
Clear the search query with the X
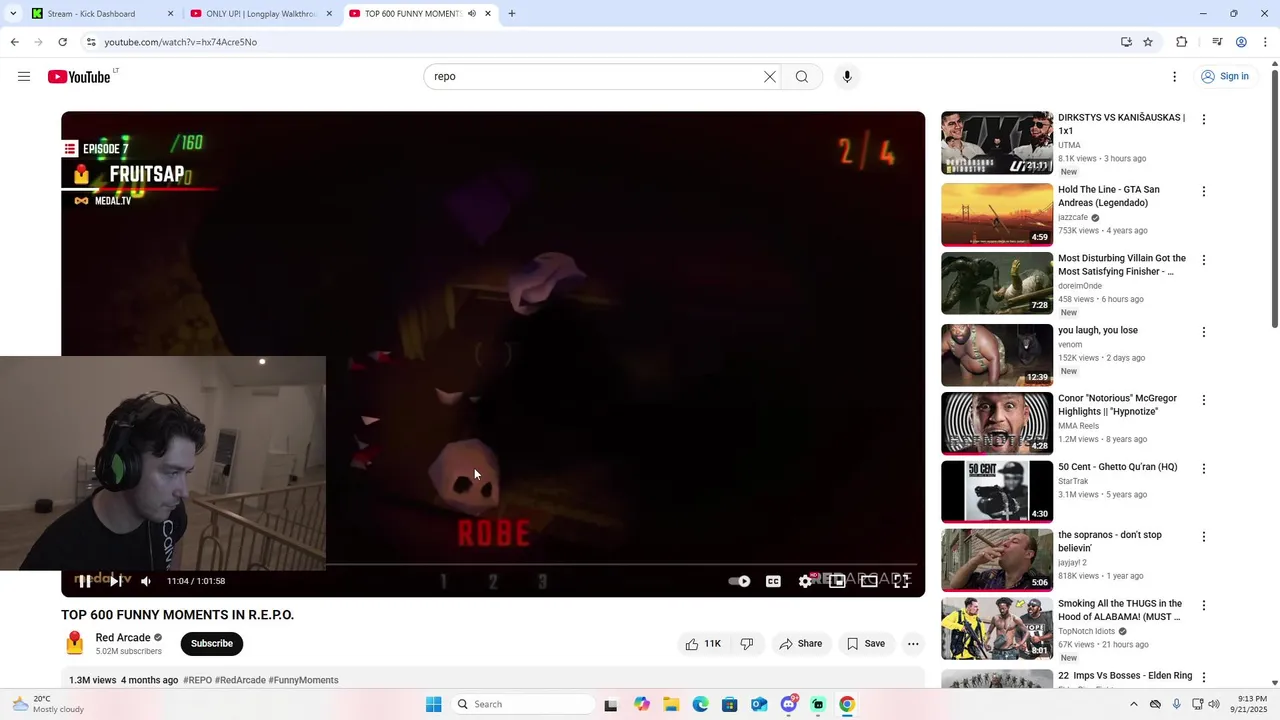coord(770,77)
